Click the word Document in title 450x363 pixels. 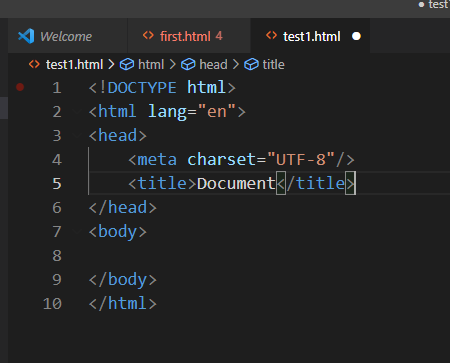[x=236, y=184]
